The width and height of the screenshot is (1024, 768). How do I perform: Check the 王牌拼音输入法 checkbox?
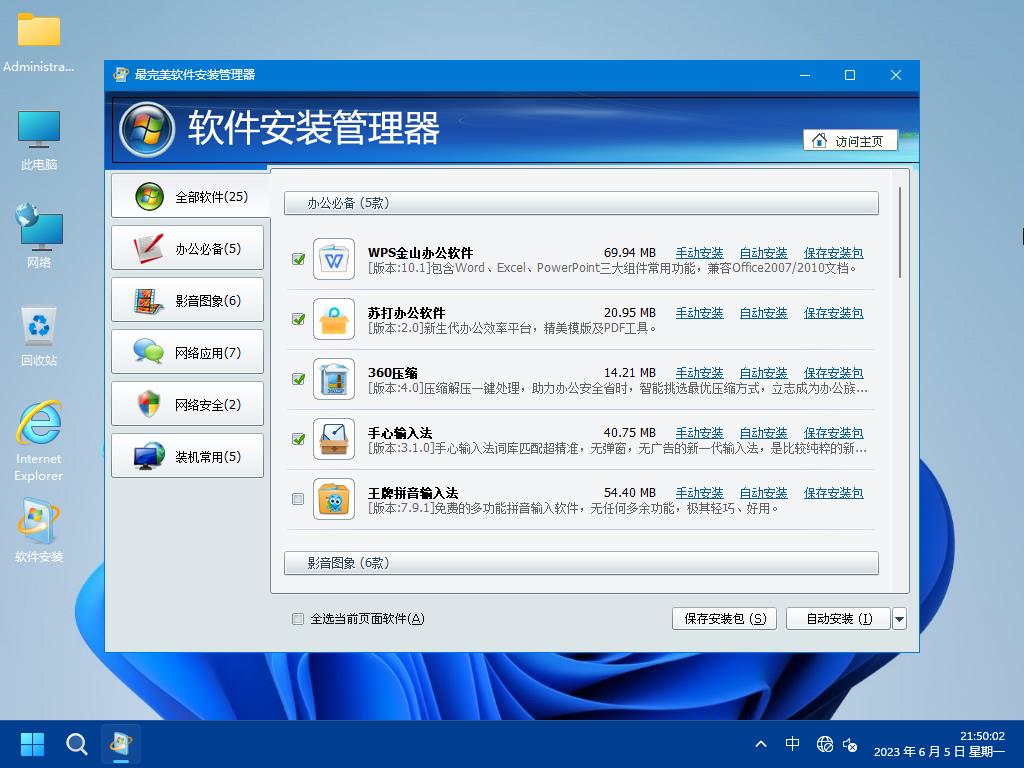(298, 499)
